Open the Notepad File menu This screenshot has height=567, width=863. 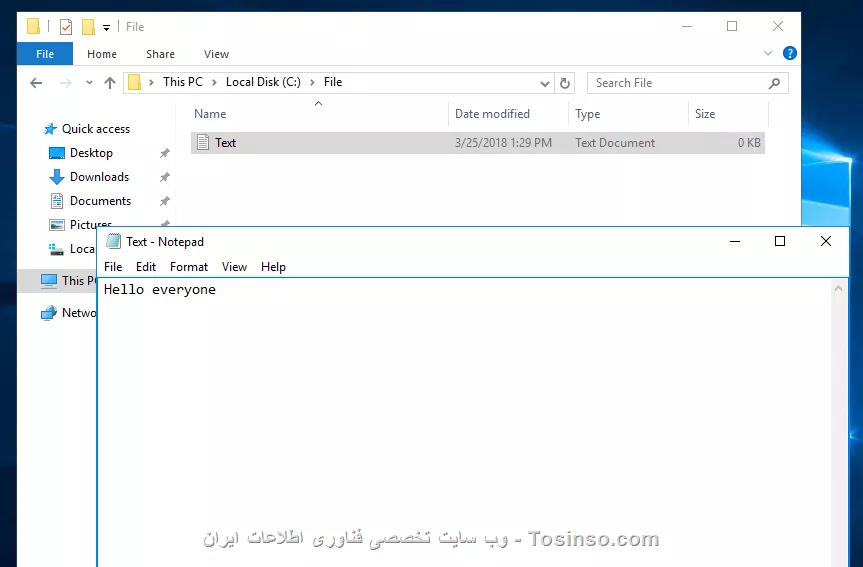tap(113, 267)
